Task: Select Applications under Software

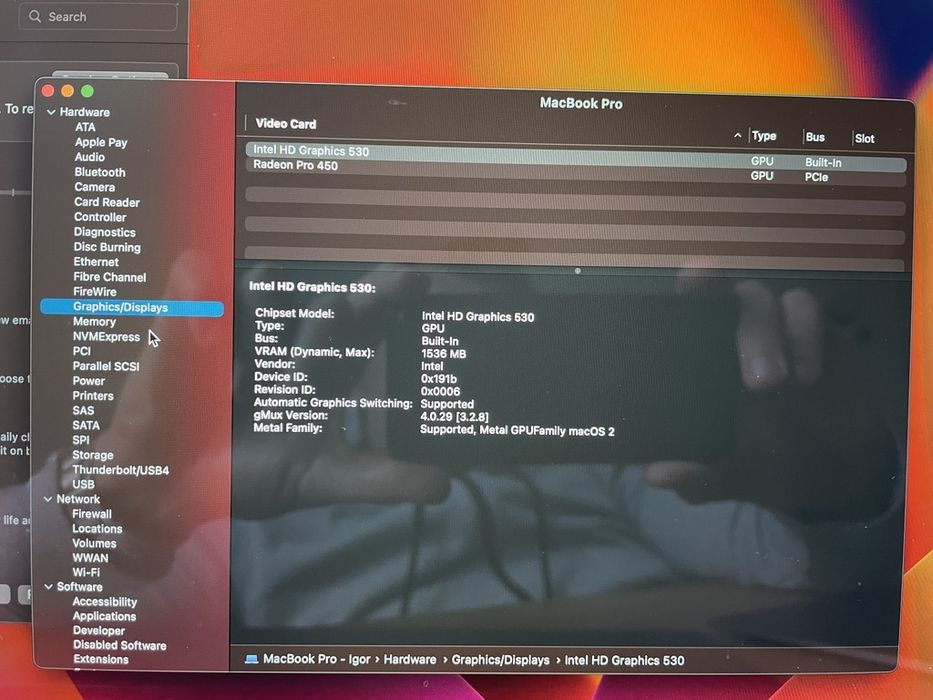Action: pos(104,616)
